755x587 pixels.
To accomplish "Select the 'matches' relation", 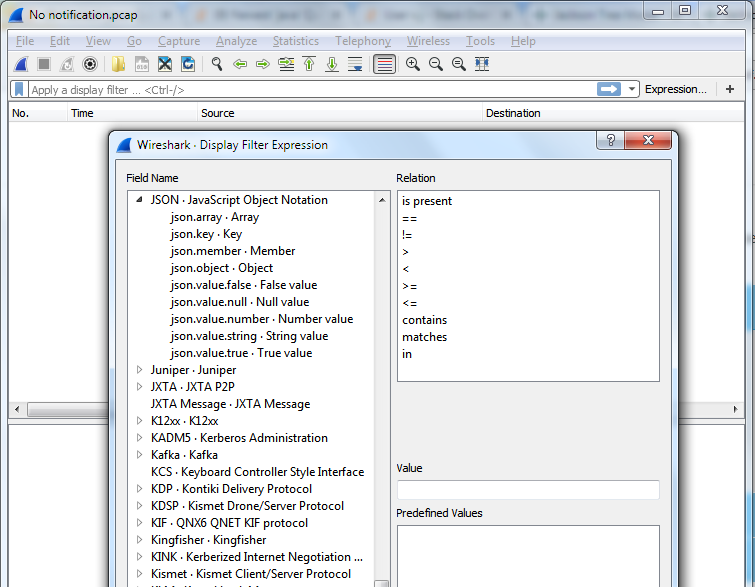I will coord(424,337).
